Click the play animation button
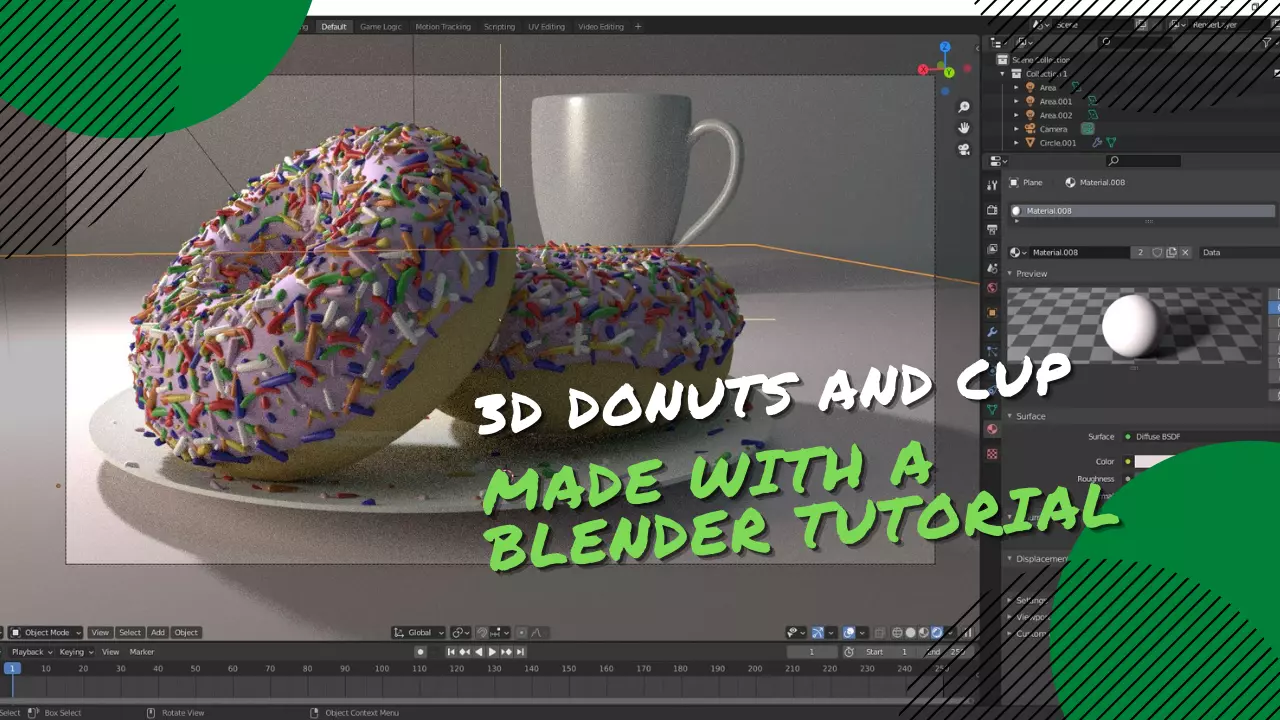Screen dimensions: 1280x720 (x=492, y=652)
